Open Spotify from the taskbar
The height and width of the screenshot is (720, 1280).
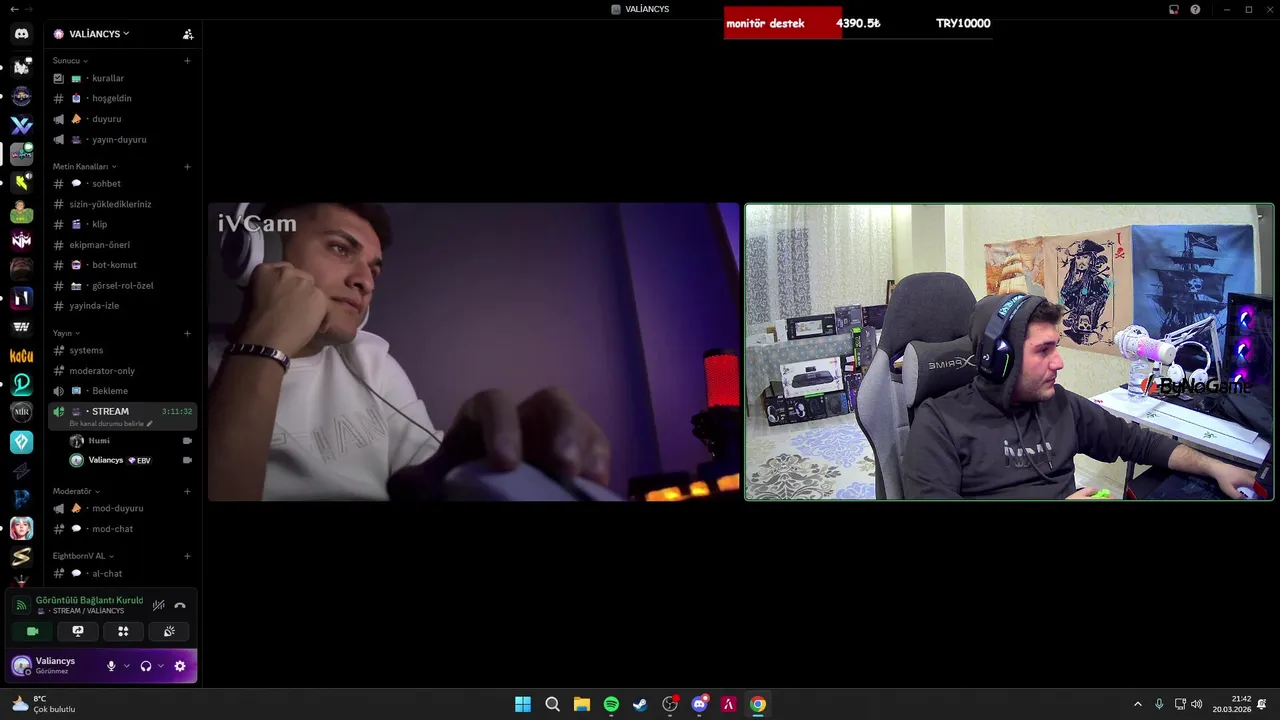coord(611,704)
